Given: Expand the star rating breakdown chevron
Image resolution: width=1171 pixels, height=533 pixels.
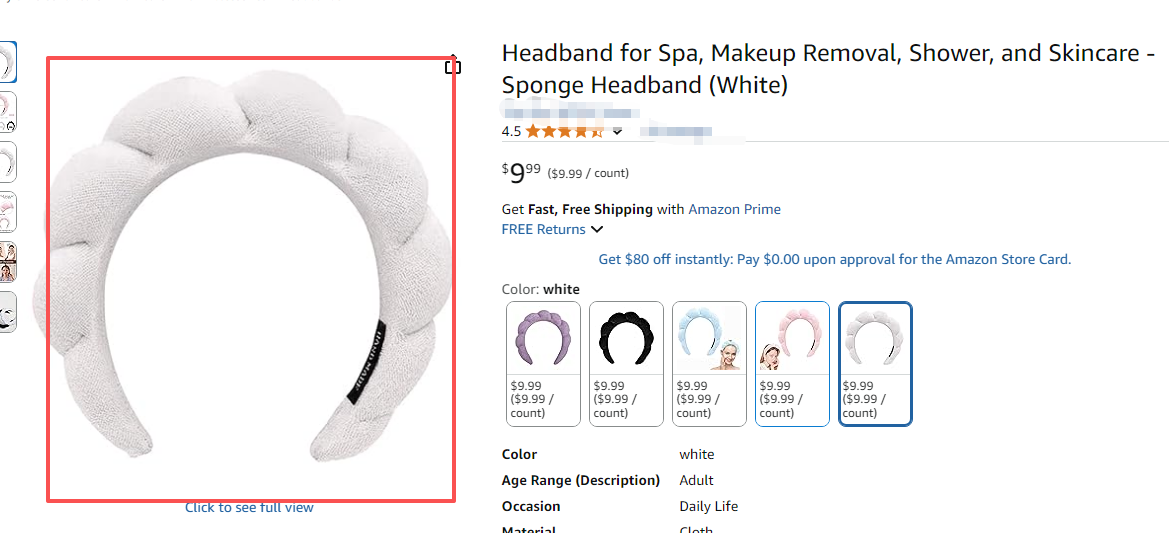Looking at the screenshot, I should click(x=618, y=131).
